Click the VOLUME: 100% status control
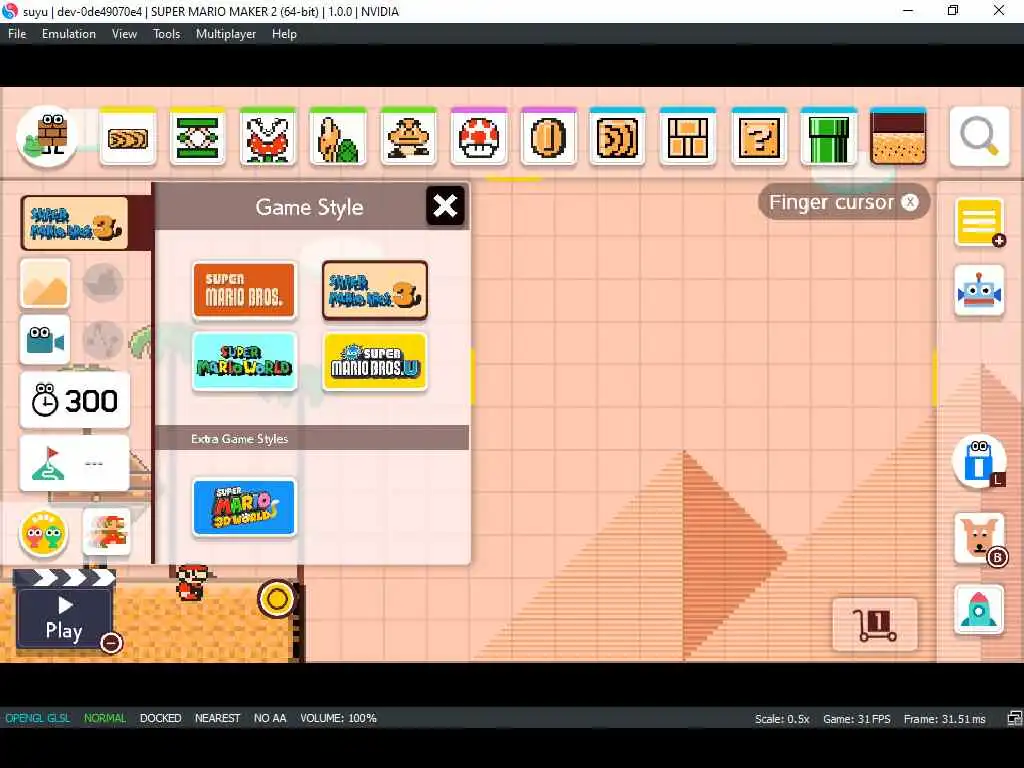The width and height of the screenshot is (1024, 768). tap(338, 718)
